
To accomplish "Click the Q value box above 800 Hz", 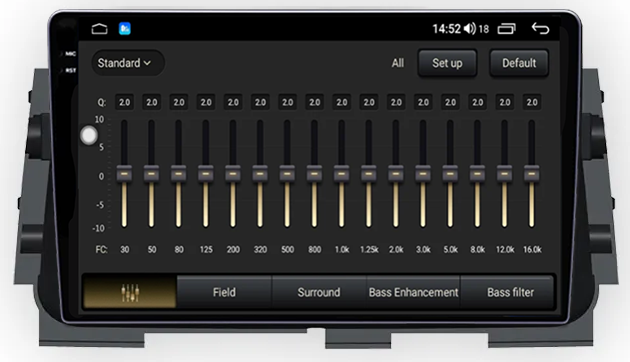I will click(315, 102).
